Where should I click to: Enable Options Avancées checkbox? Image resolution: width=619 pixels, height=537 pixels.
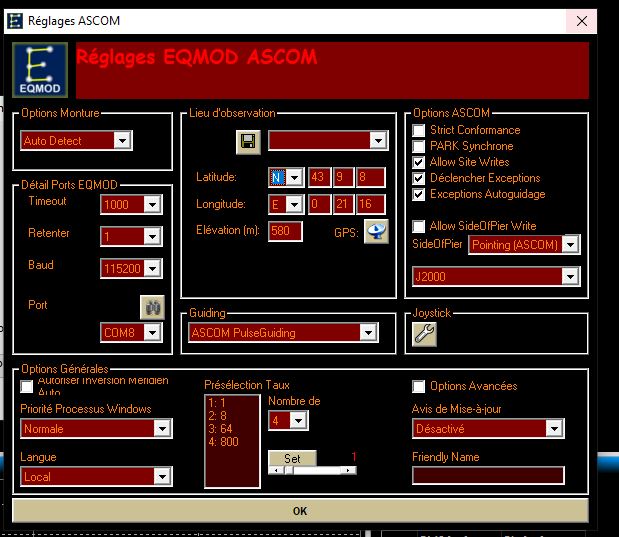[x=418, y=386]
